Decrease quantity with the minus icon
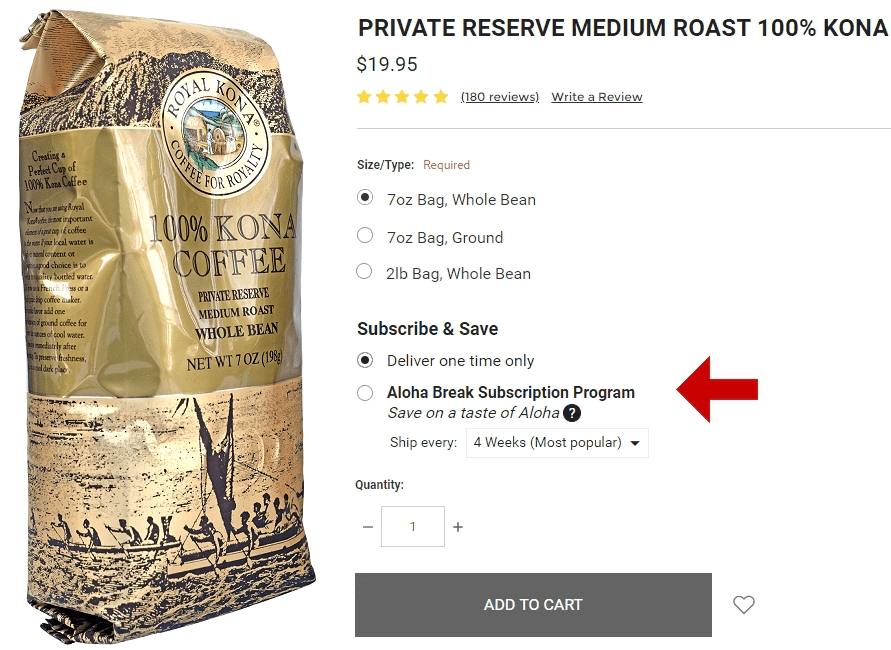The image size is (891, 650). tap(368, 527)
